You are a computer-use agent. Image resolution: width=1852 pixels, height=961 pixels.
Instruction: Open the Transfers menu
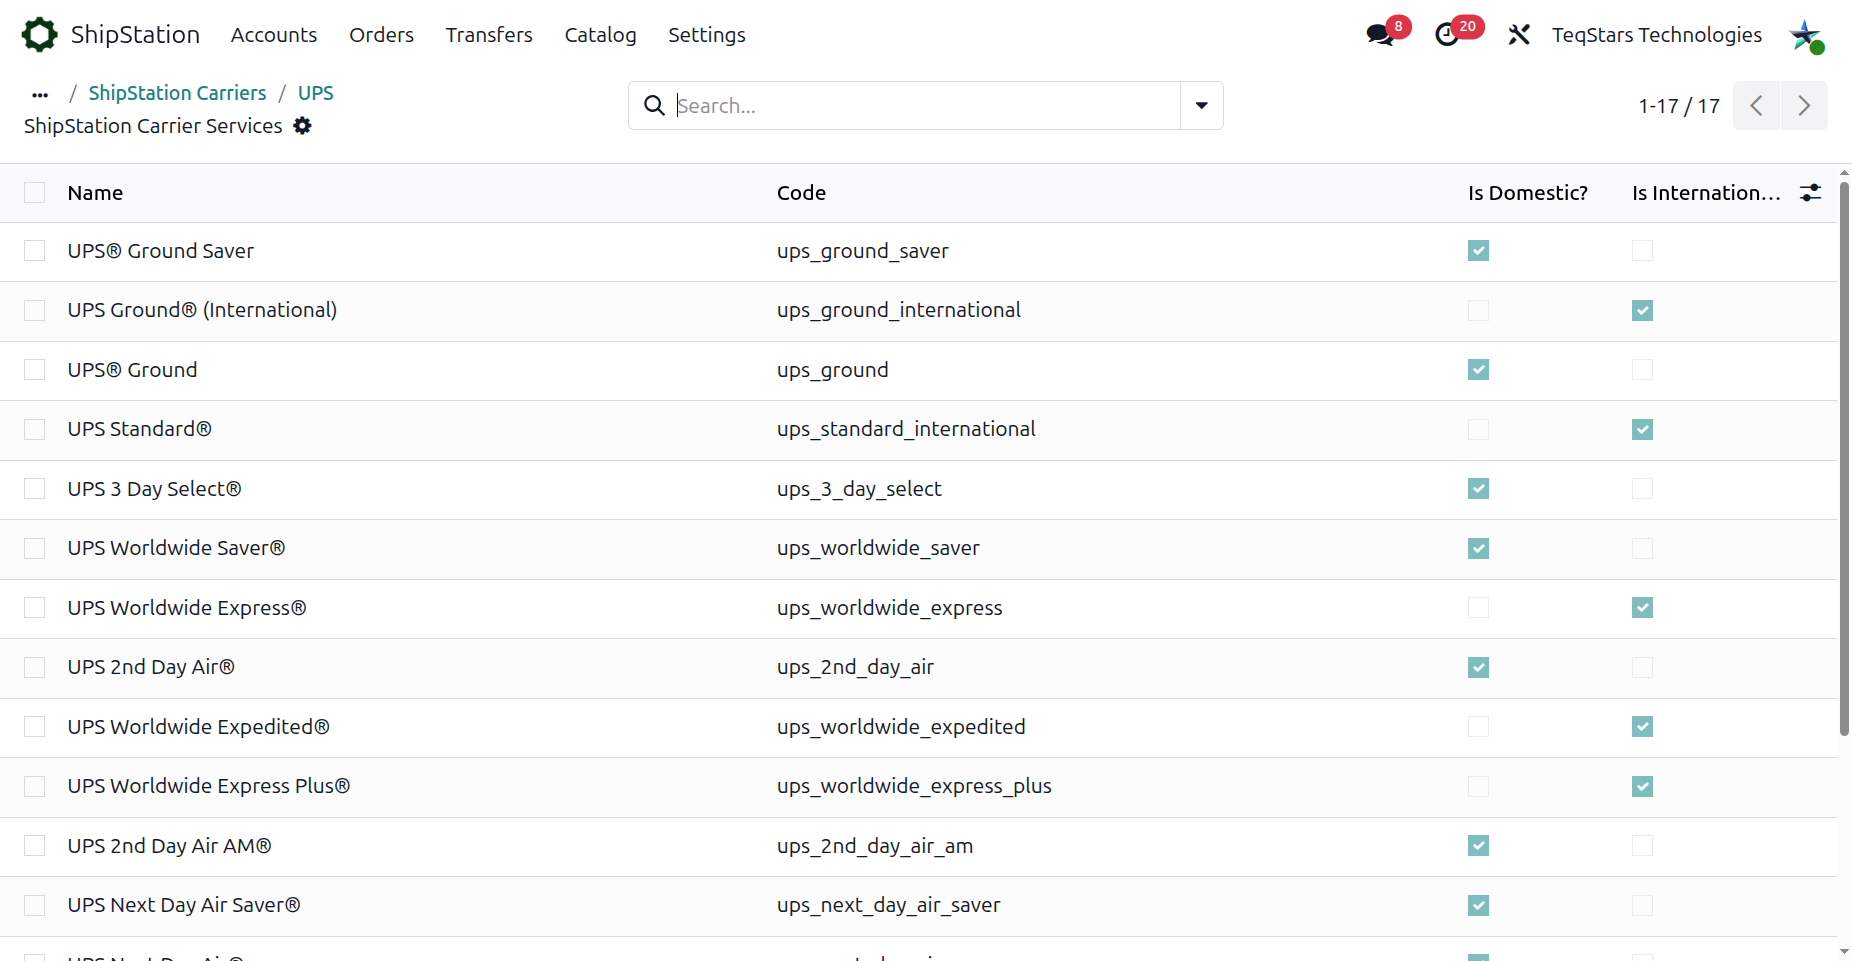[489, 35]
